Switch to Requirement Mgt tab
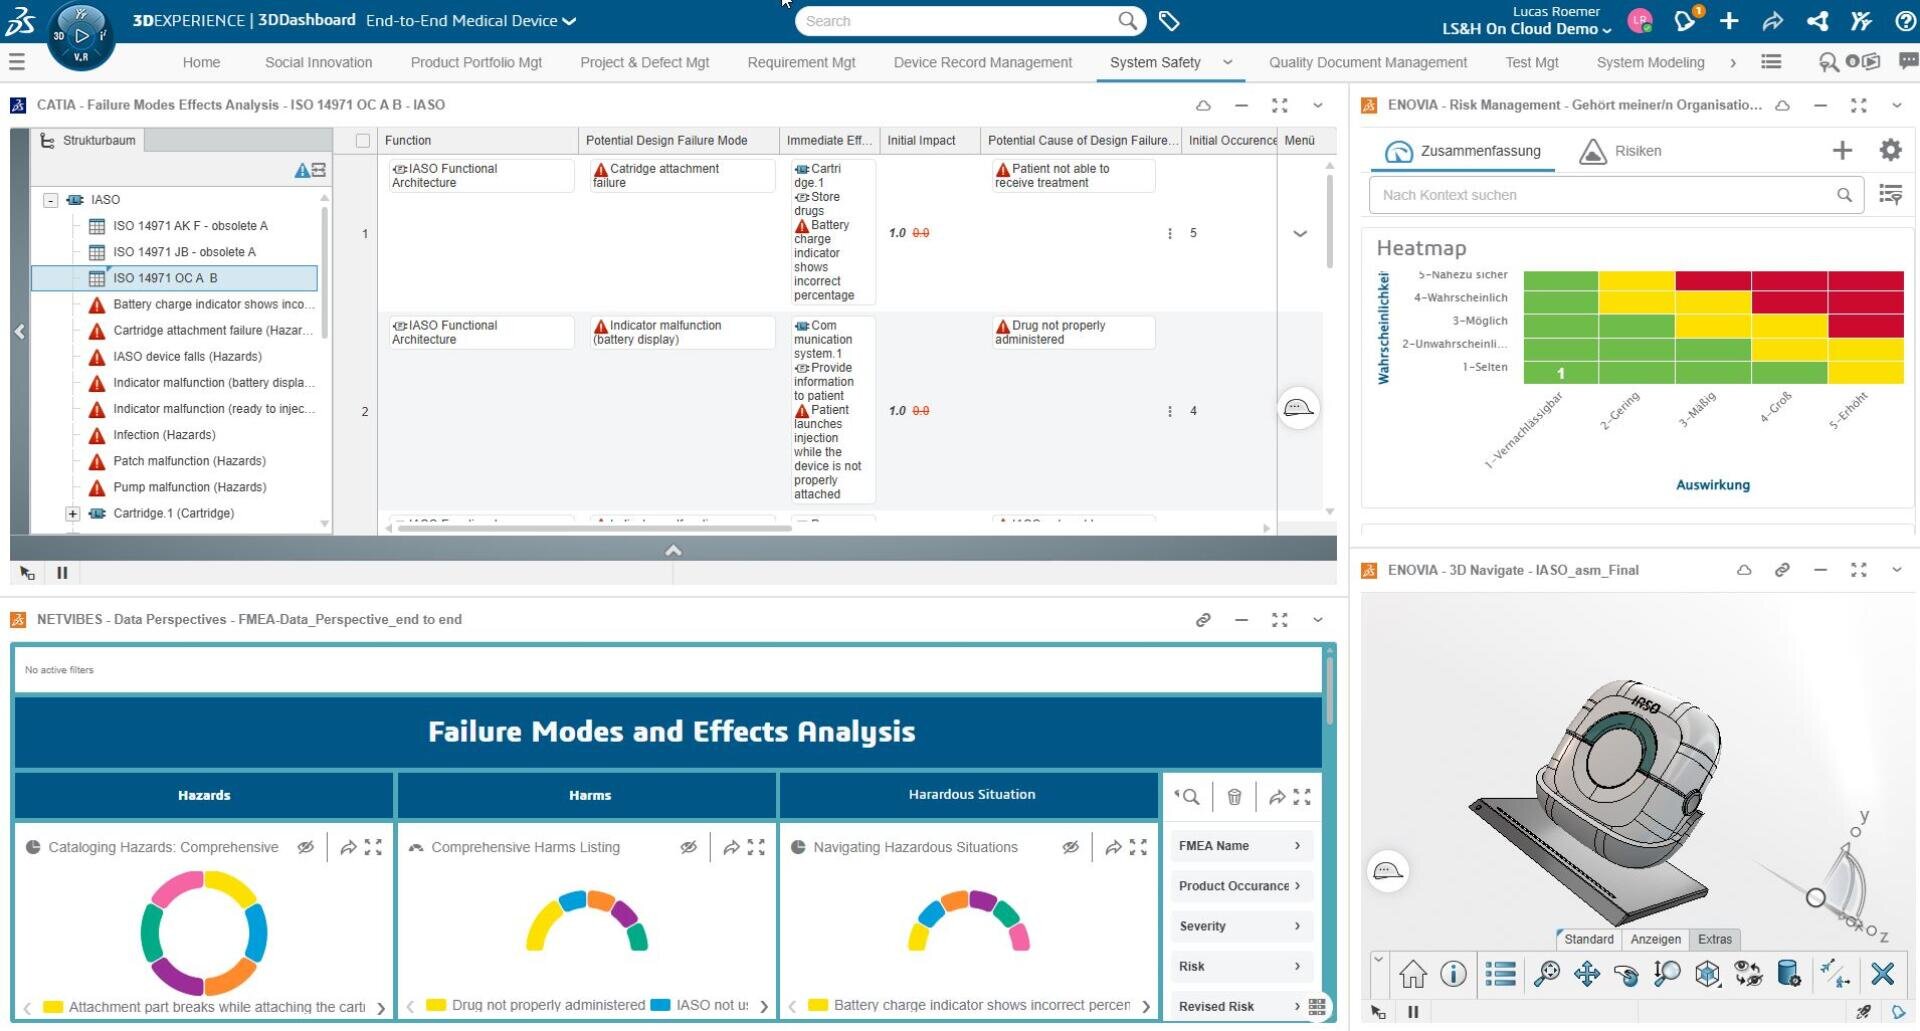 click(801, 62)
